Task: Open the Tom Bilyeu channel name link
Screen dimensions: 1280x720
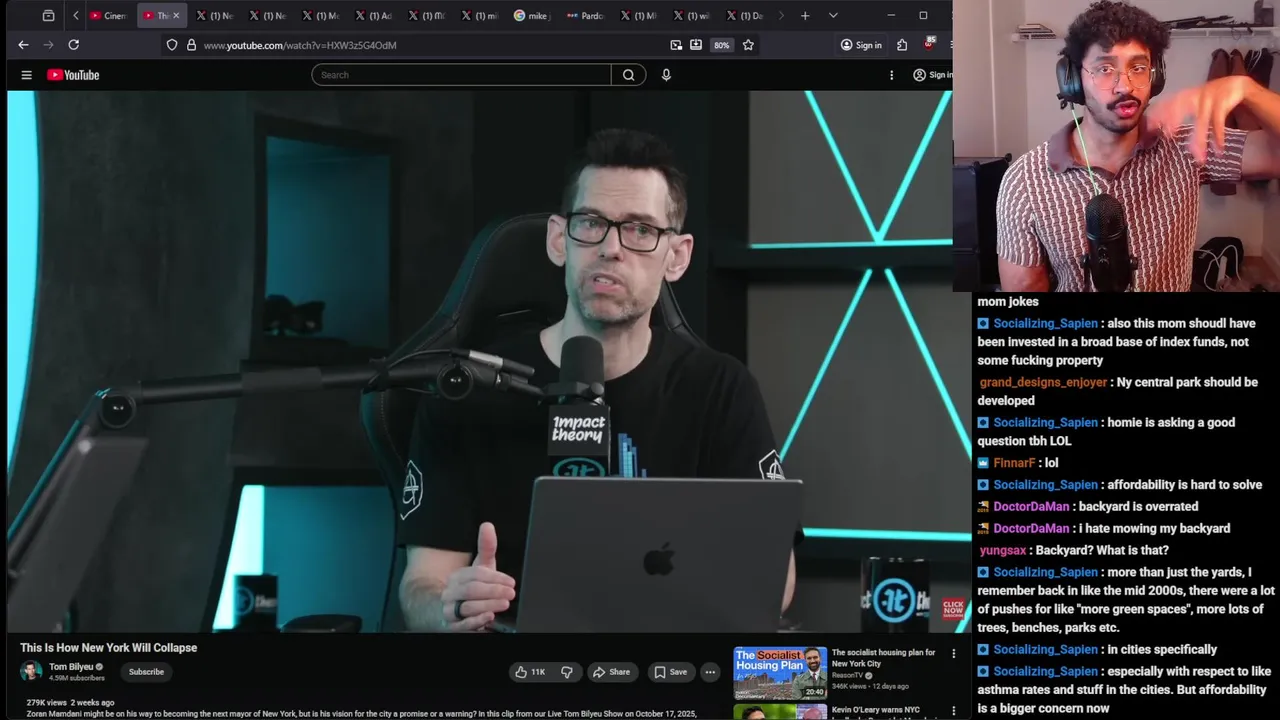Action: [71, 667]
